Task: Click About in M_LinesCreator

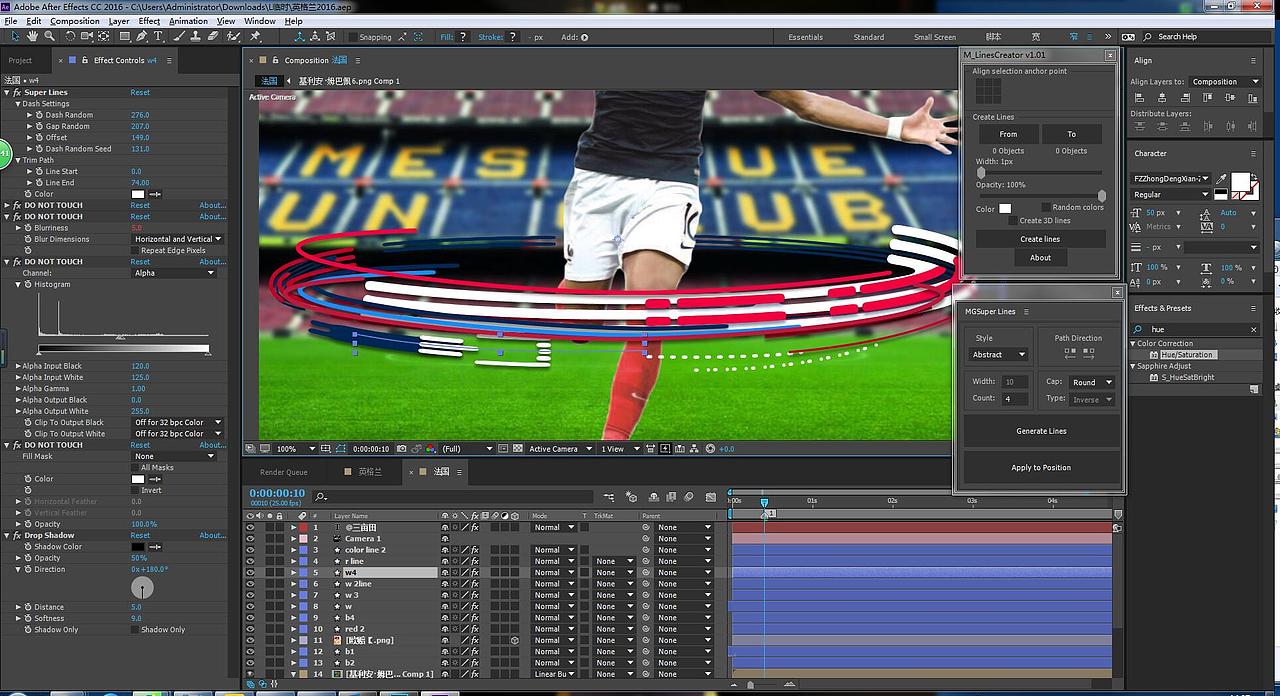Action: coord(1040,257)
